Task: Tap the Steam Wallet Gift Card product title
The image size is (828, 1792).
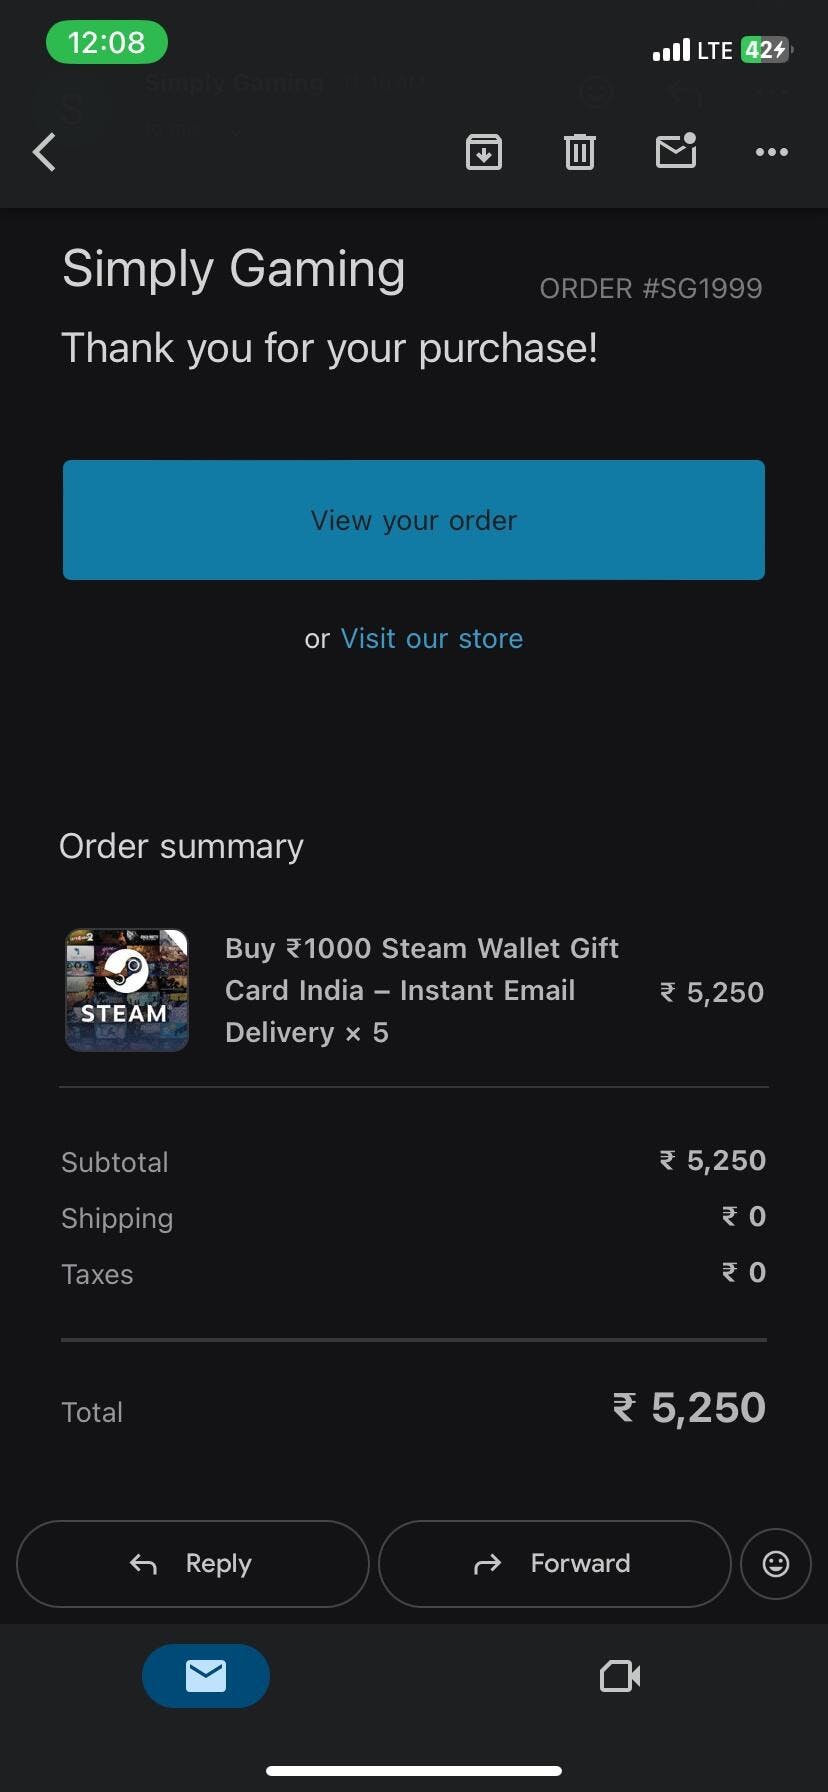Action: pos(422,990)
